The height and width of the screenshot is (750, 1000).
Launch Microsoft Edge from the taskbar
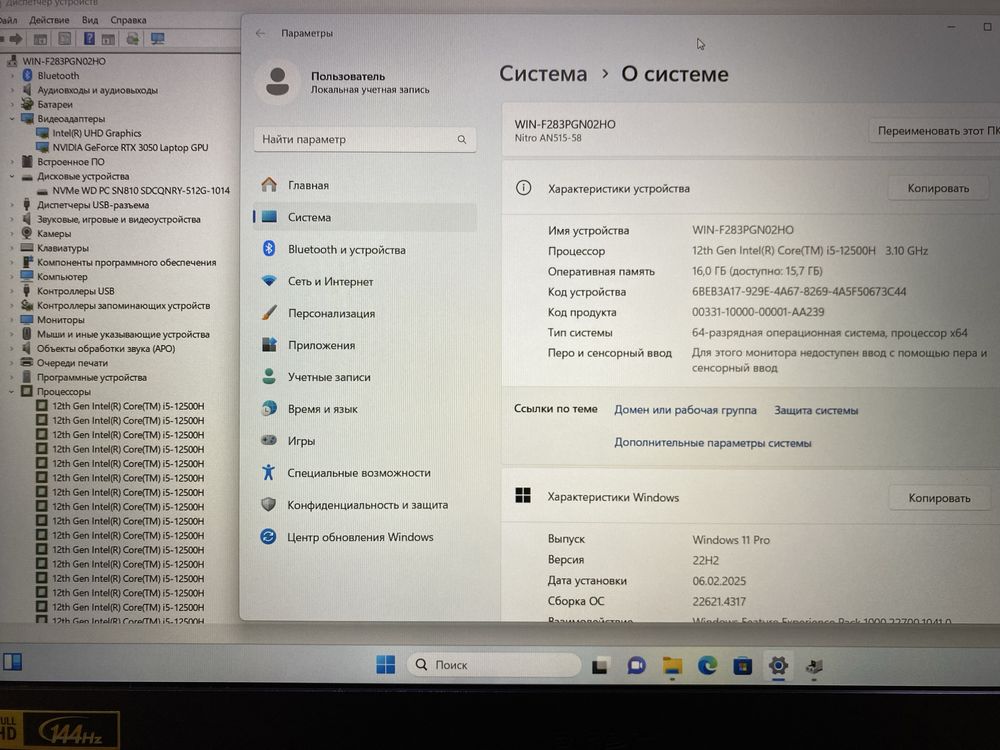click(707, 666)
